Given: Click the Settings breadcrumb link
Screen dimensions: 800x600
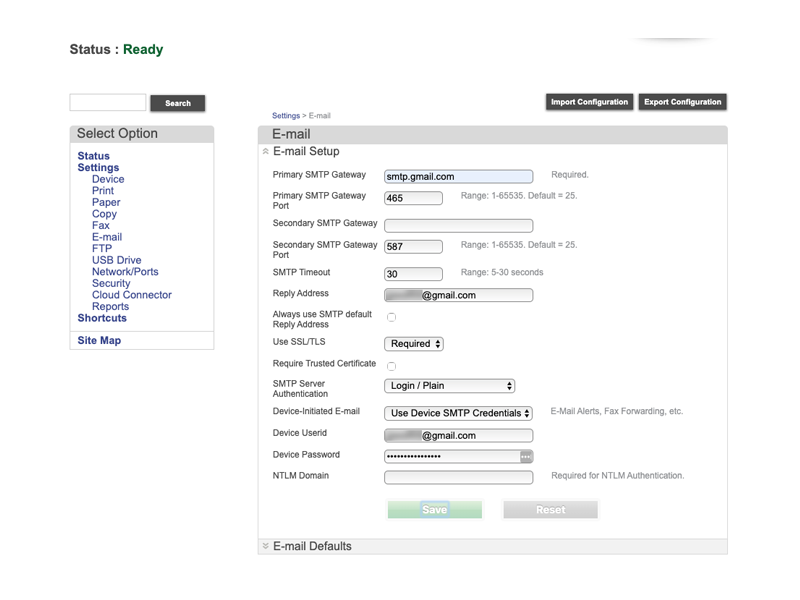Looking at the screenshot, I should [x=285, y=116].
